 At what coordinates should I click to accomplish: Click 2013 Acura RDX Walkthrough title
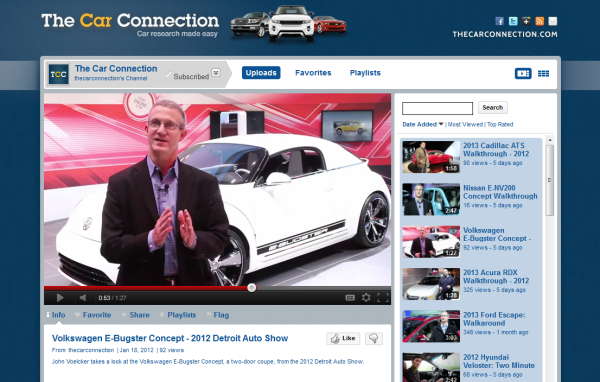click(x=496, y=276)
